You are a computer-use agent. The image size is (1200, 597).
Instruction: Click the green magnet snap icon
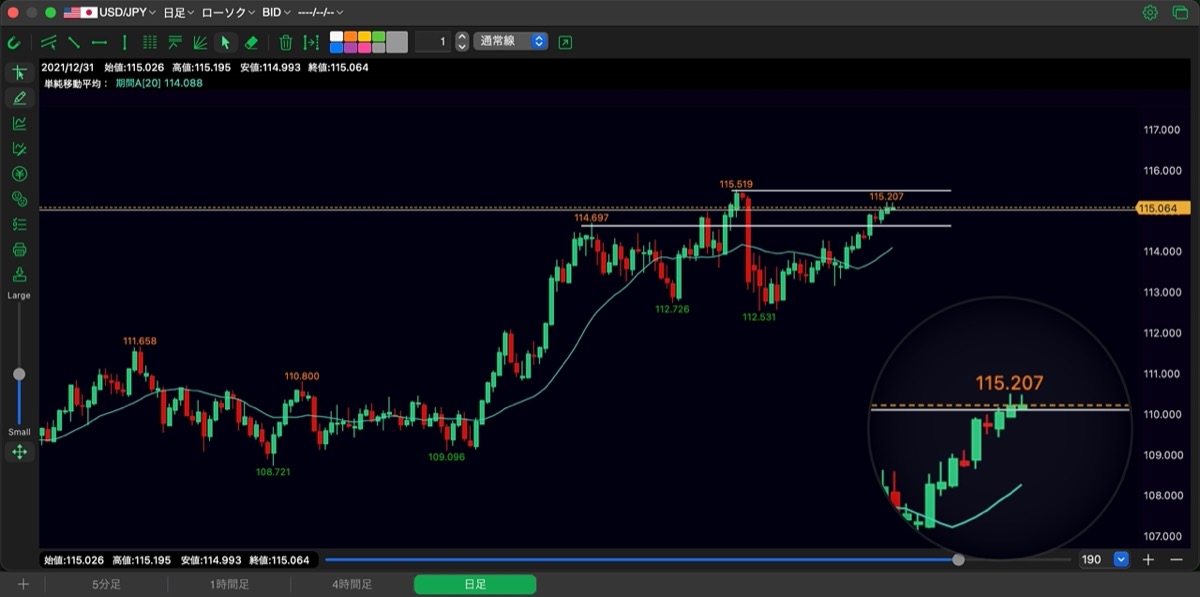tap(14, 42)
